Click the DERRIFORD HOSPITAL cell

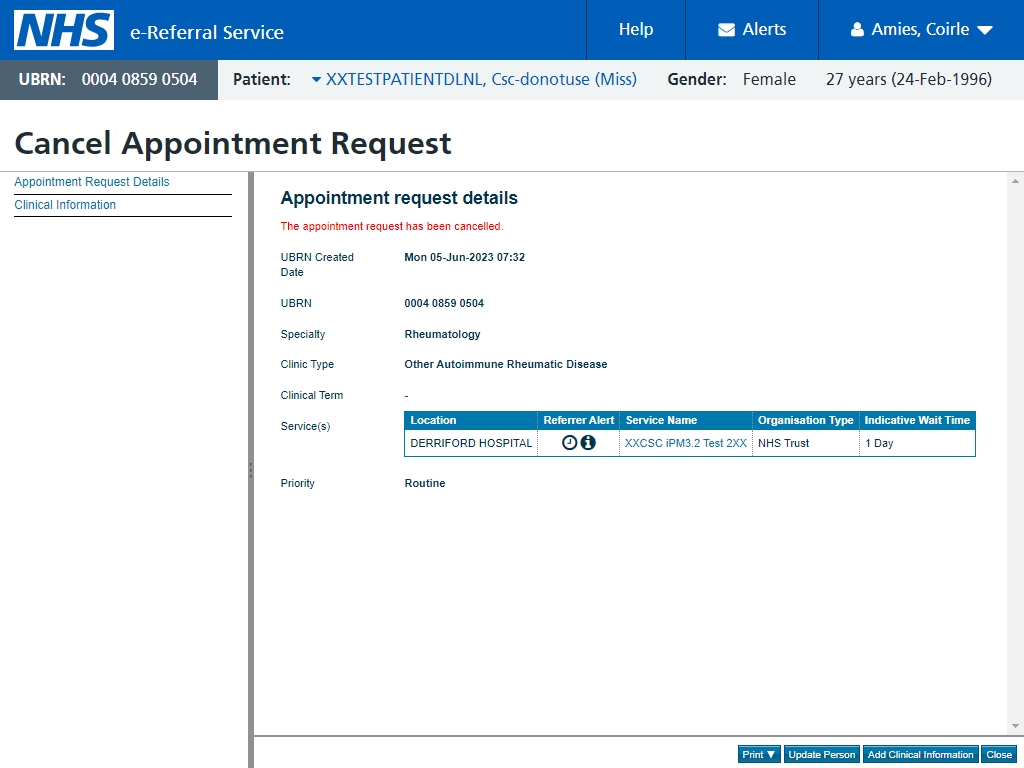(x=471, y=443)
